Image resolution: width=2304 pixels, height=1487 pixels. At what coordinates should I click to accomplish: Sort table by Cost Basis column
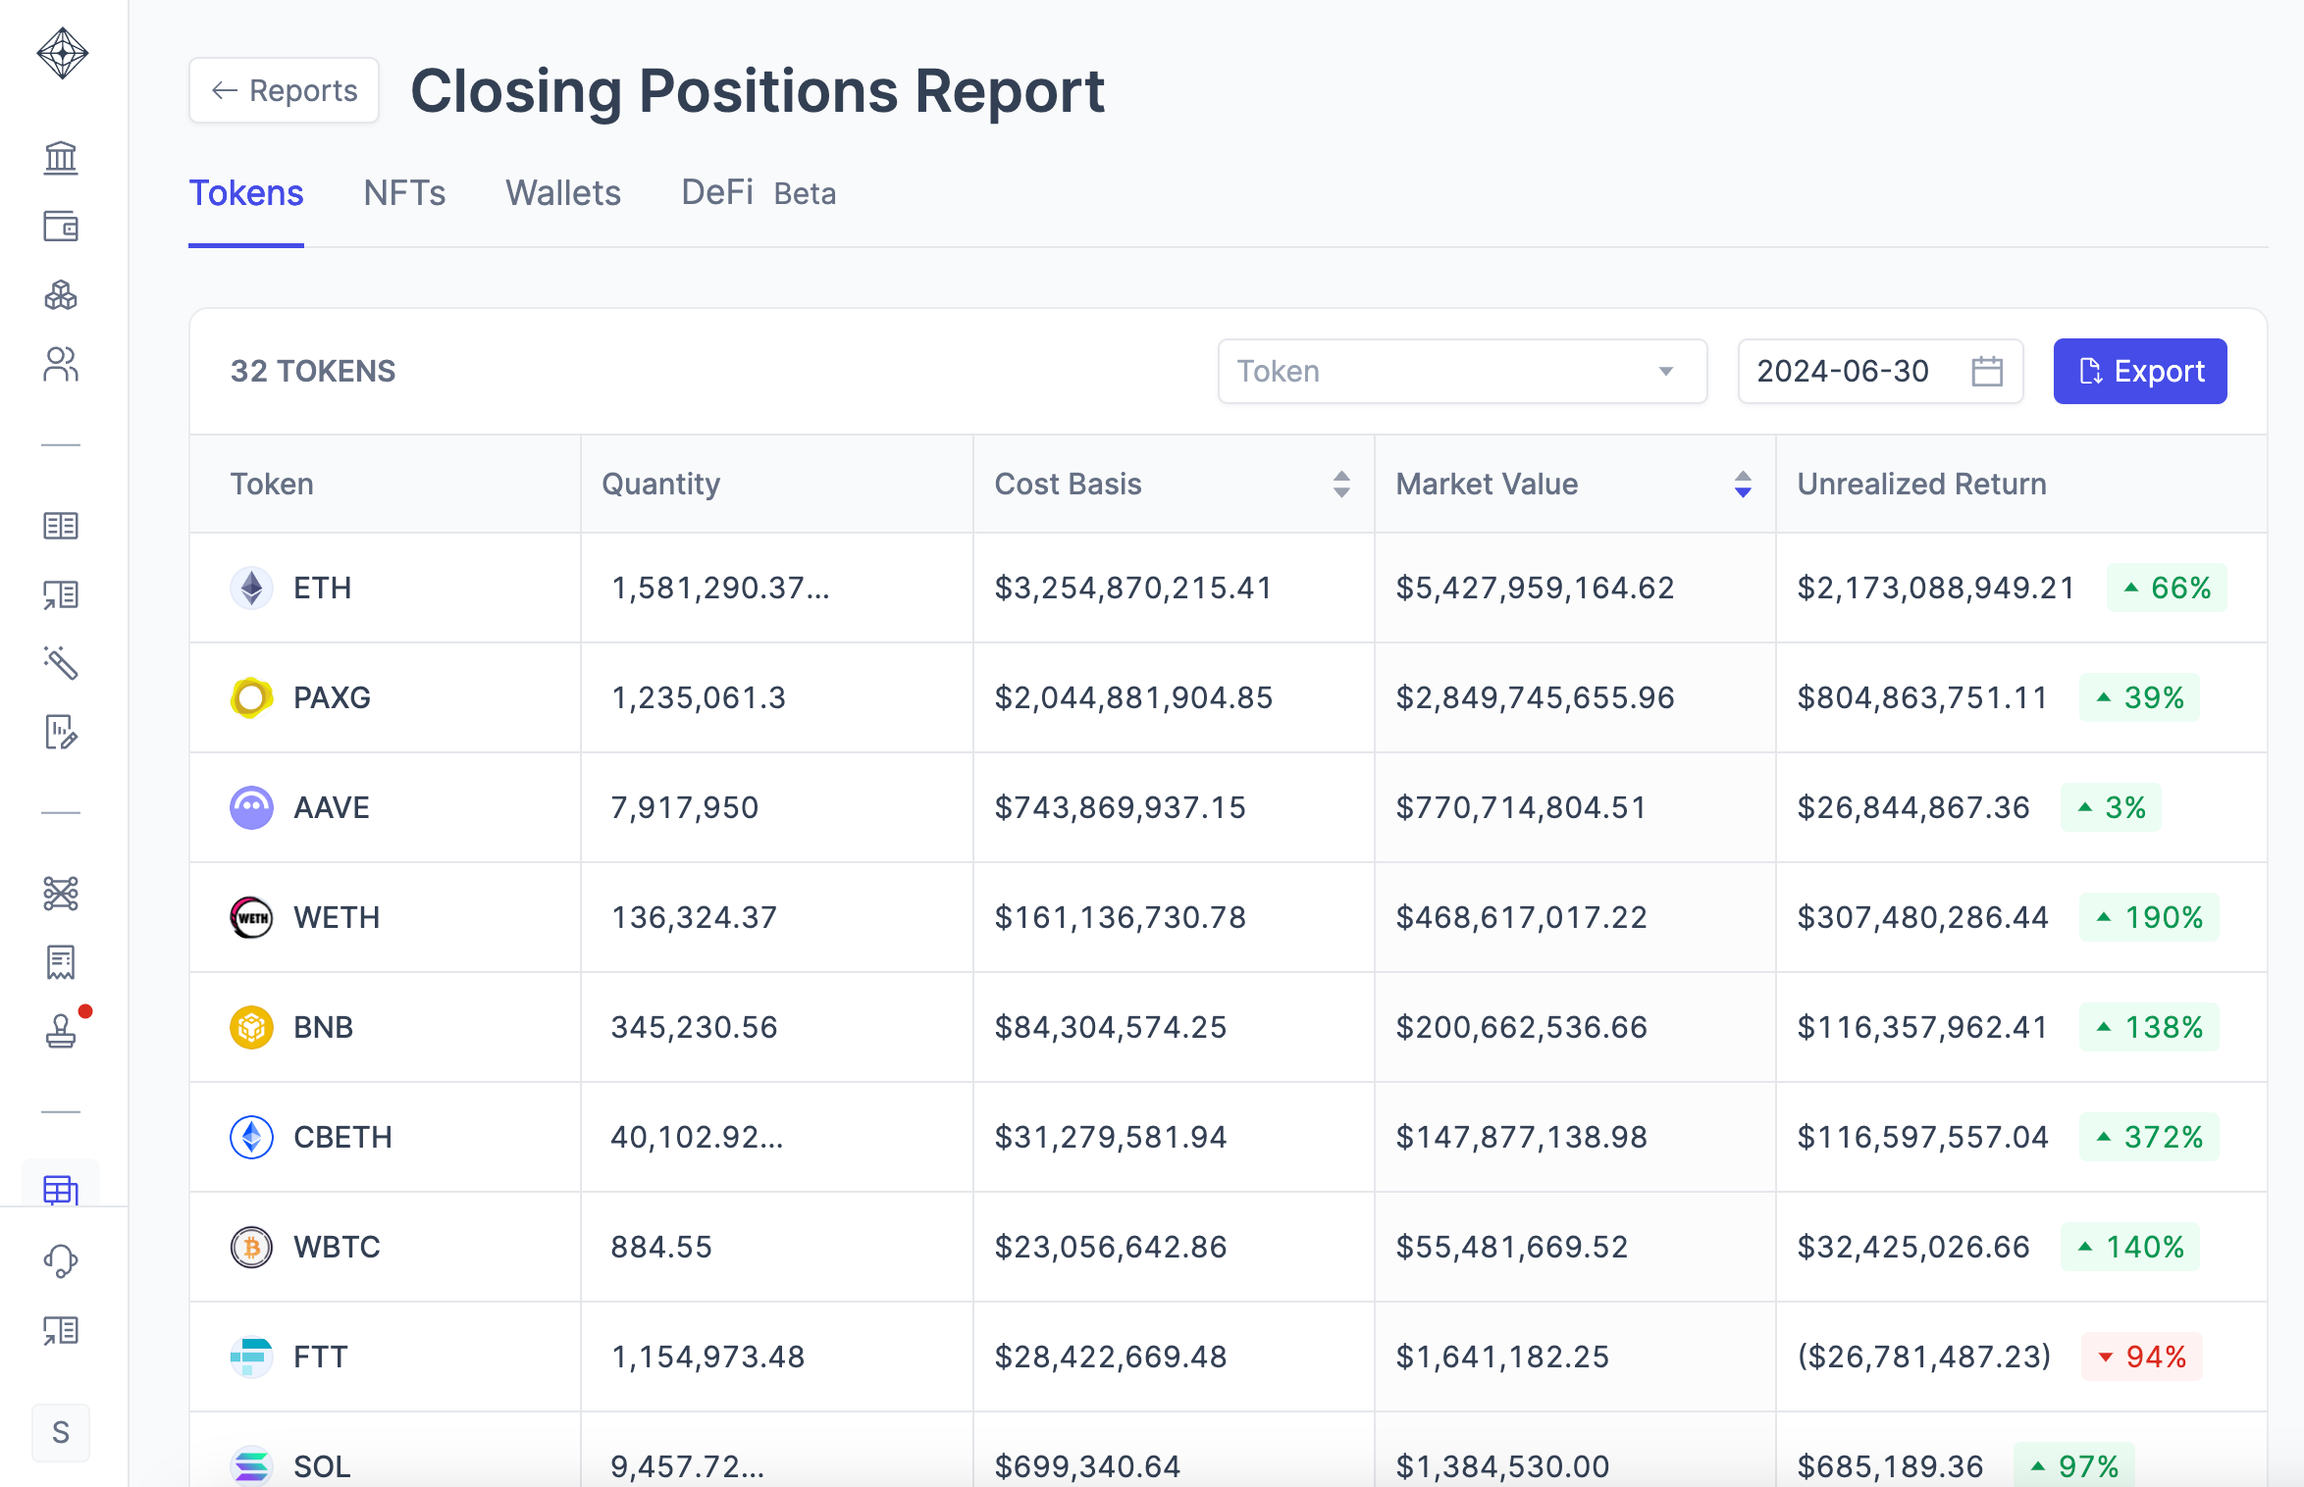click(x=1341, y=484)
